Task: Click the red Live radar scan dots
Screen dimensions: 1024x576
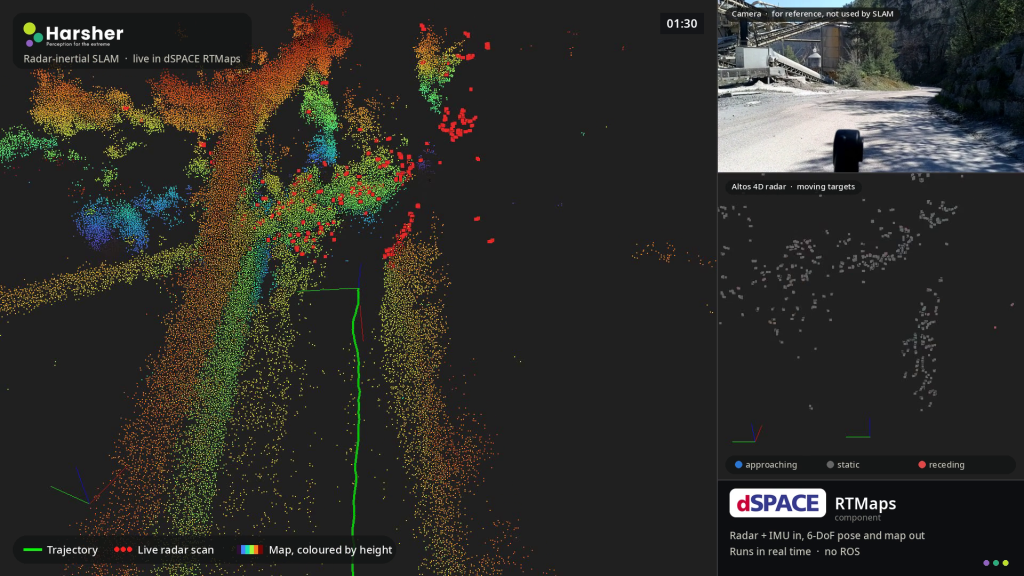Action: 123,550
